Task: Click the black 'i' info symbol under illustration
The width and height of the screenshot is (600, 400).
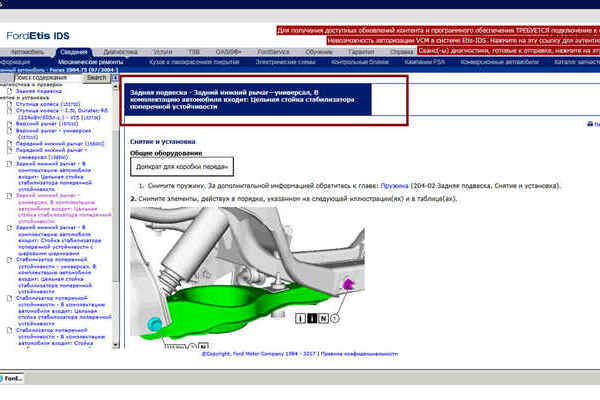Action: 312,318
